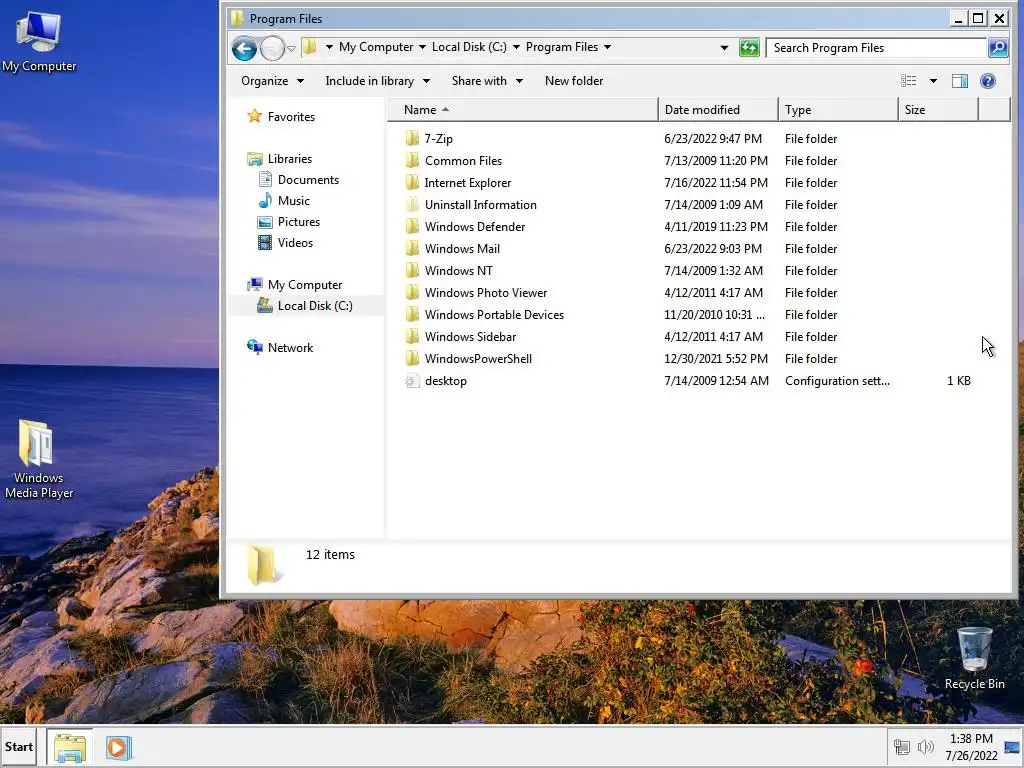
Task: Open the Include in library menu
Action: click(377, 81)
